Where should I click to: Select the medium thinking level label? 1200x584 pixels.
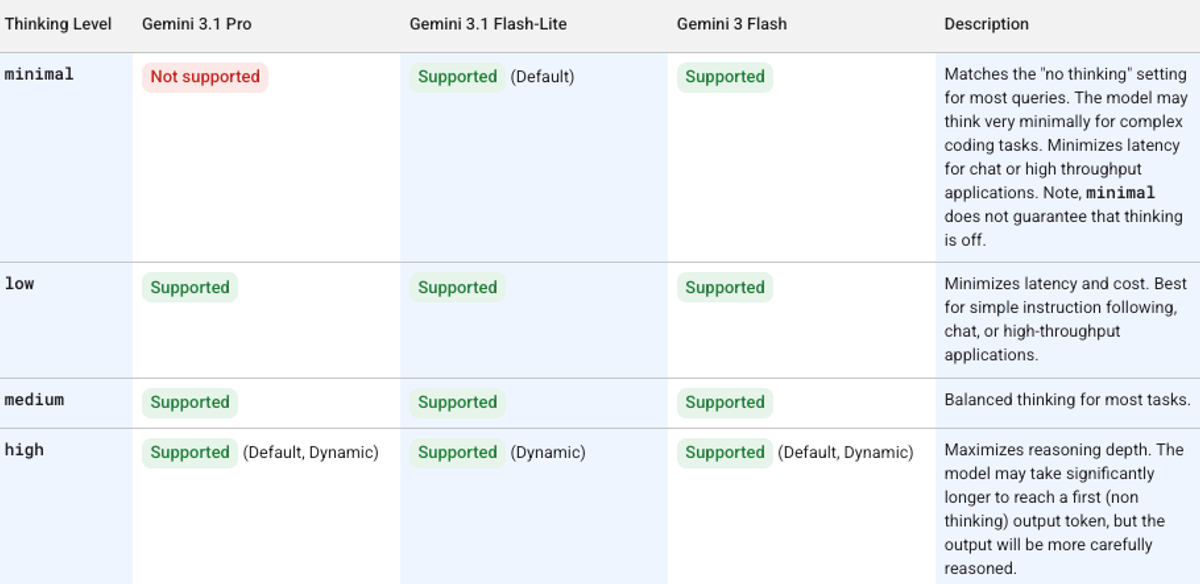(x=34, y=400)
